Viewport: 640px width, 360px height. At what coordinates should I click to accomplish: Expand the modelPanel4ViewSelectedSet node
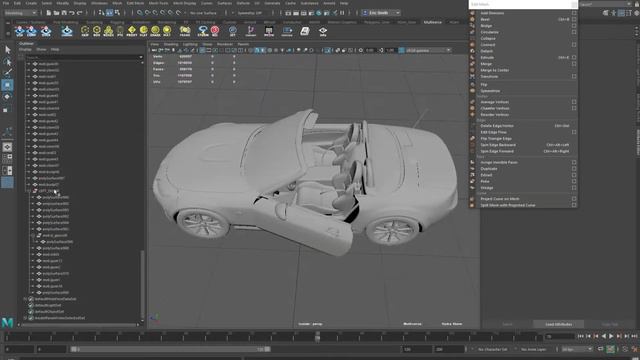pos(25,318)
